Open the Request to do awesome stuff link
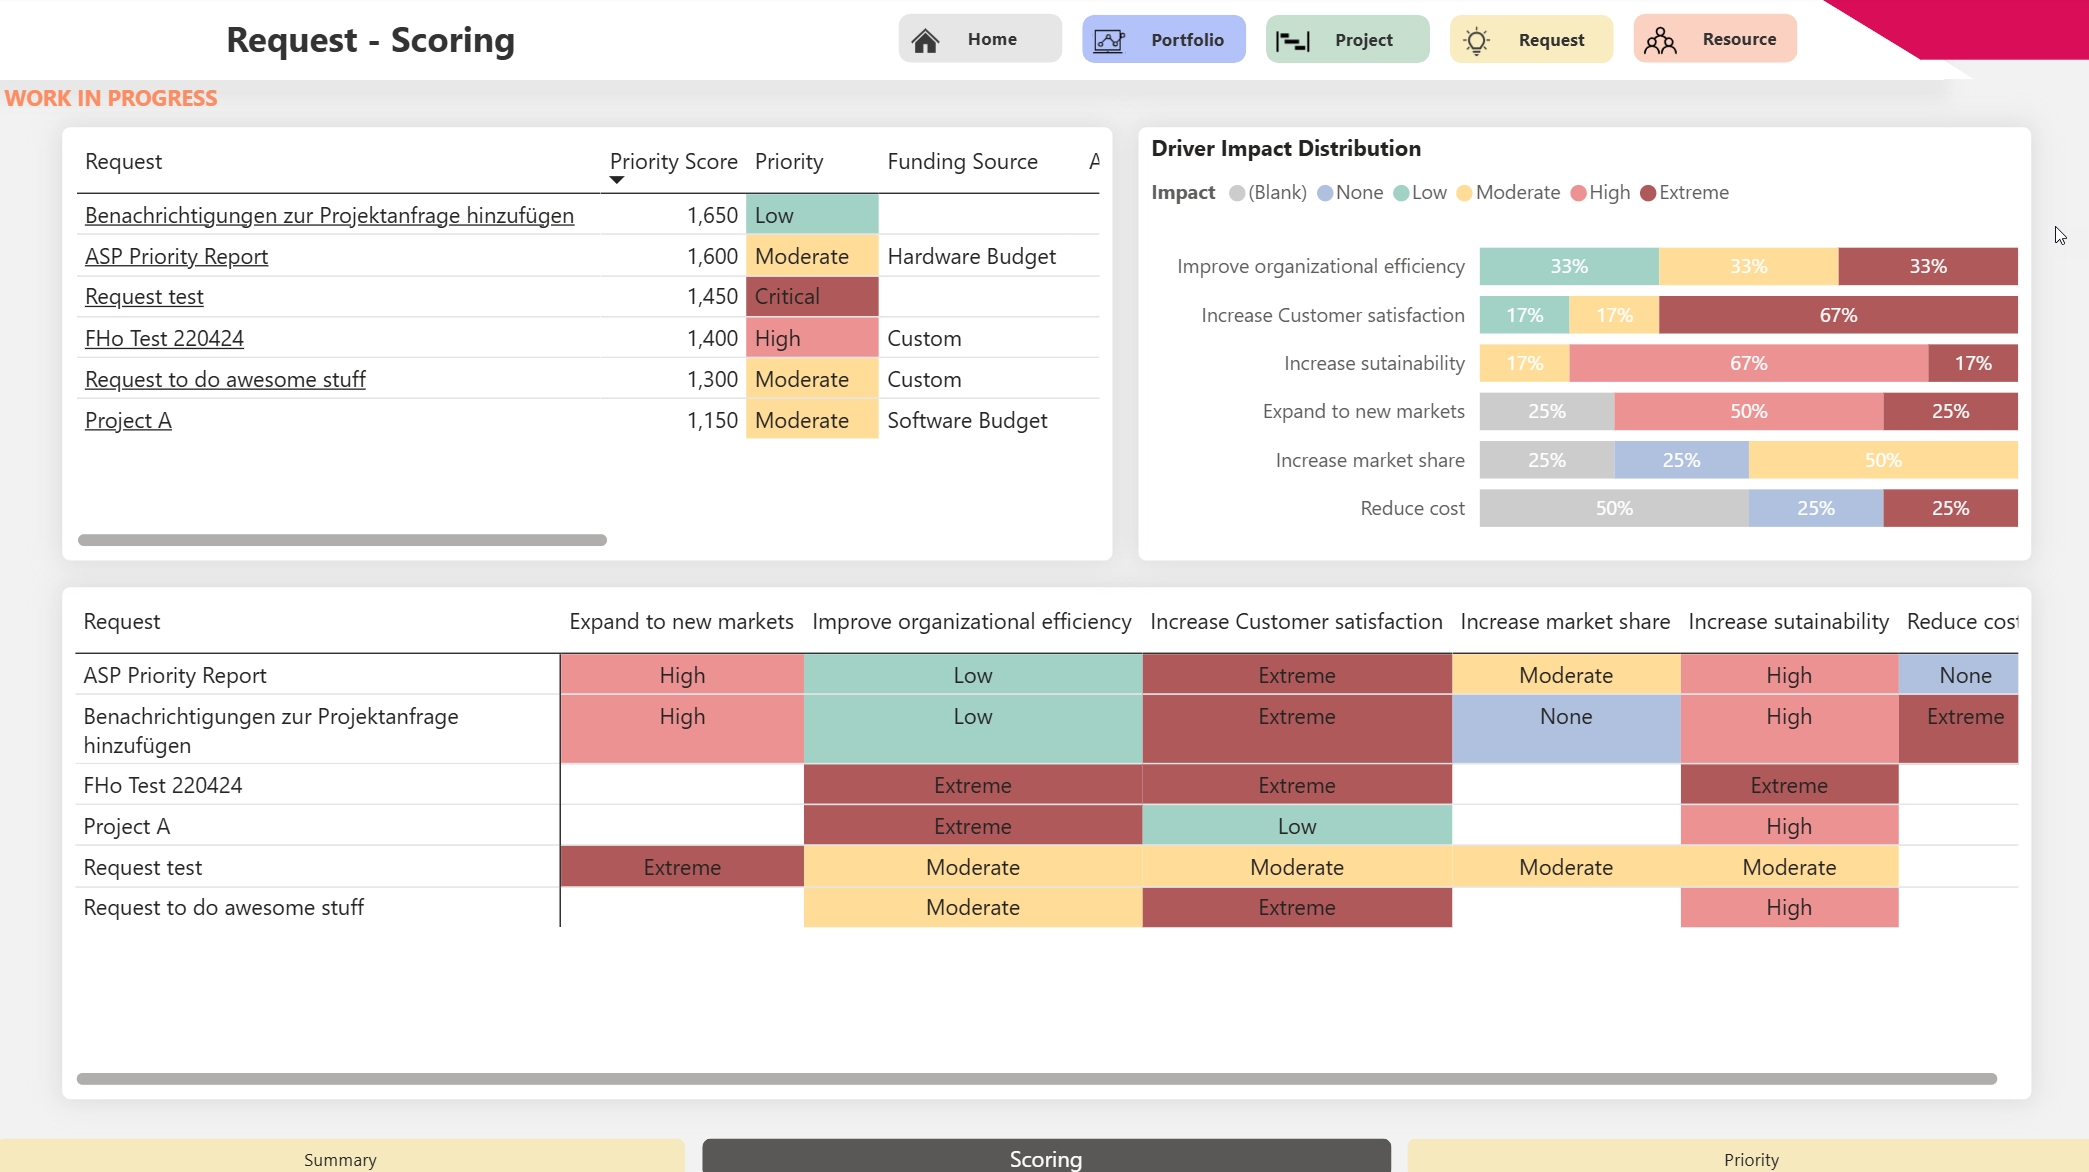 225,380
